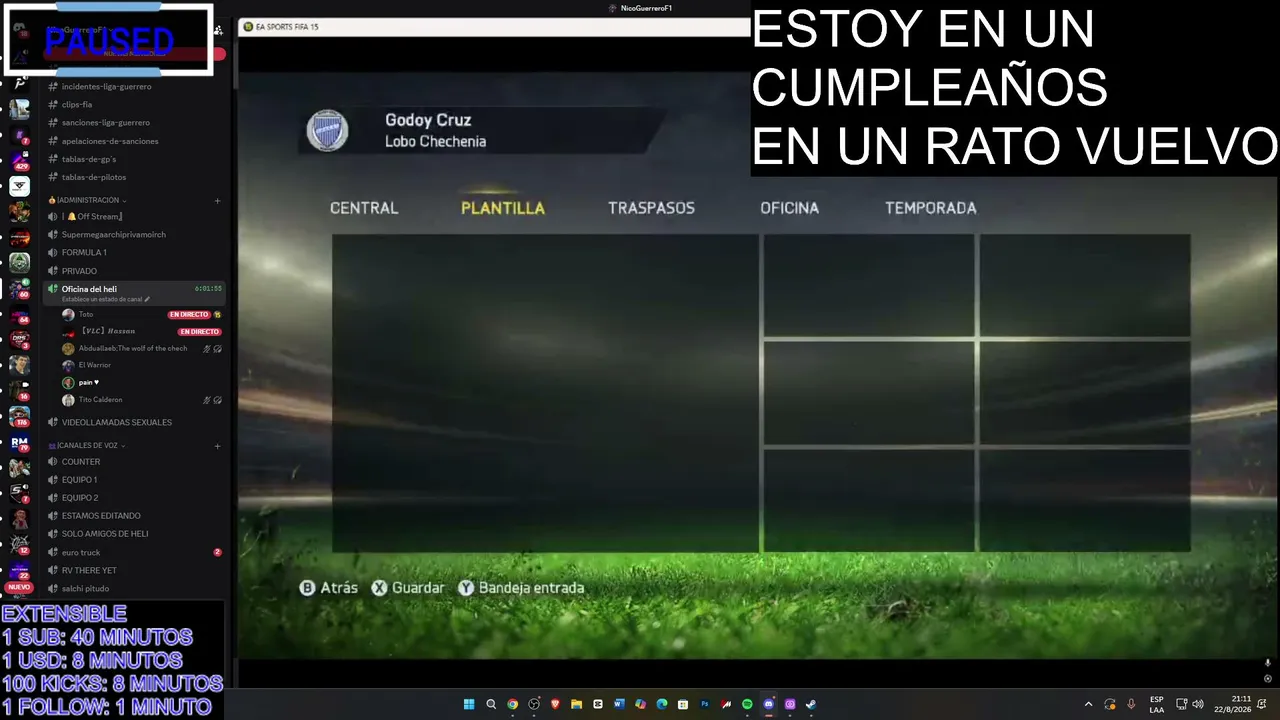Open the DRS server with 3 badge
Viewport: 1280px width, 720px height.
point(19,340)
